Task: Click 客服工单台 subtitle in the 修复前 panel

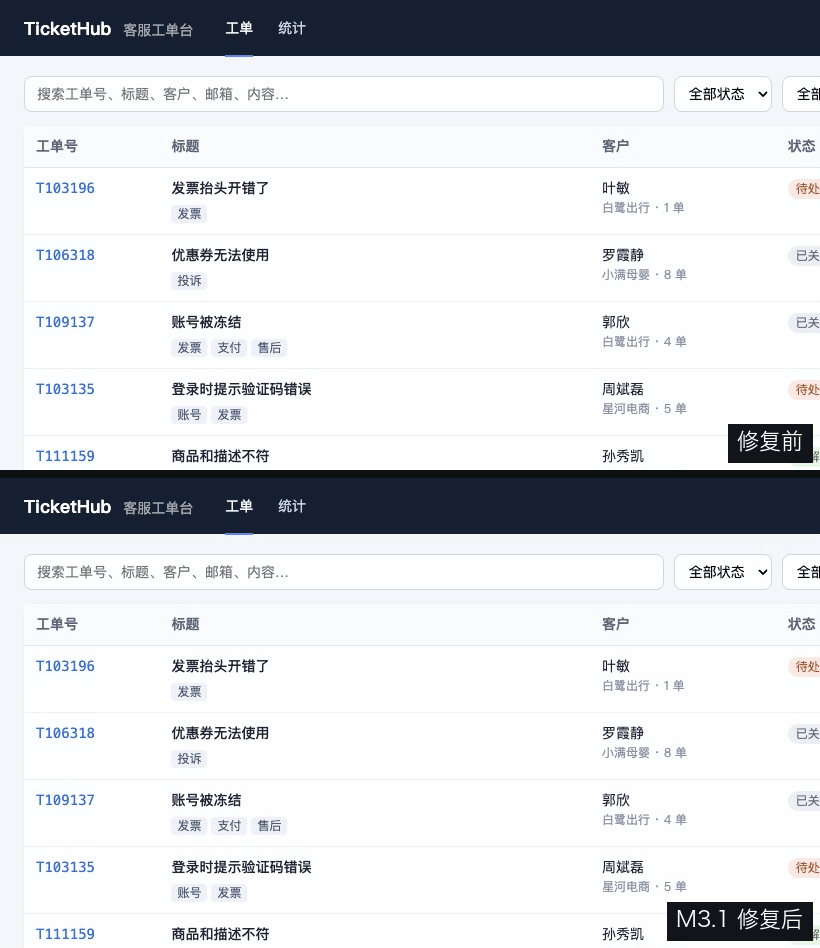Action: pyautogui.click(x=158, y=30)
